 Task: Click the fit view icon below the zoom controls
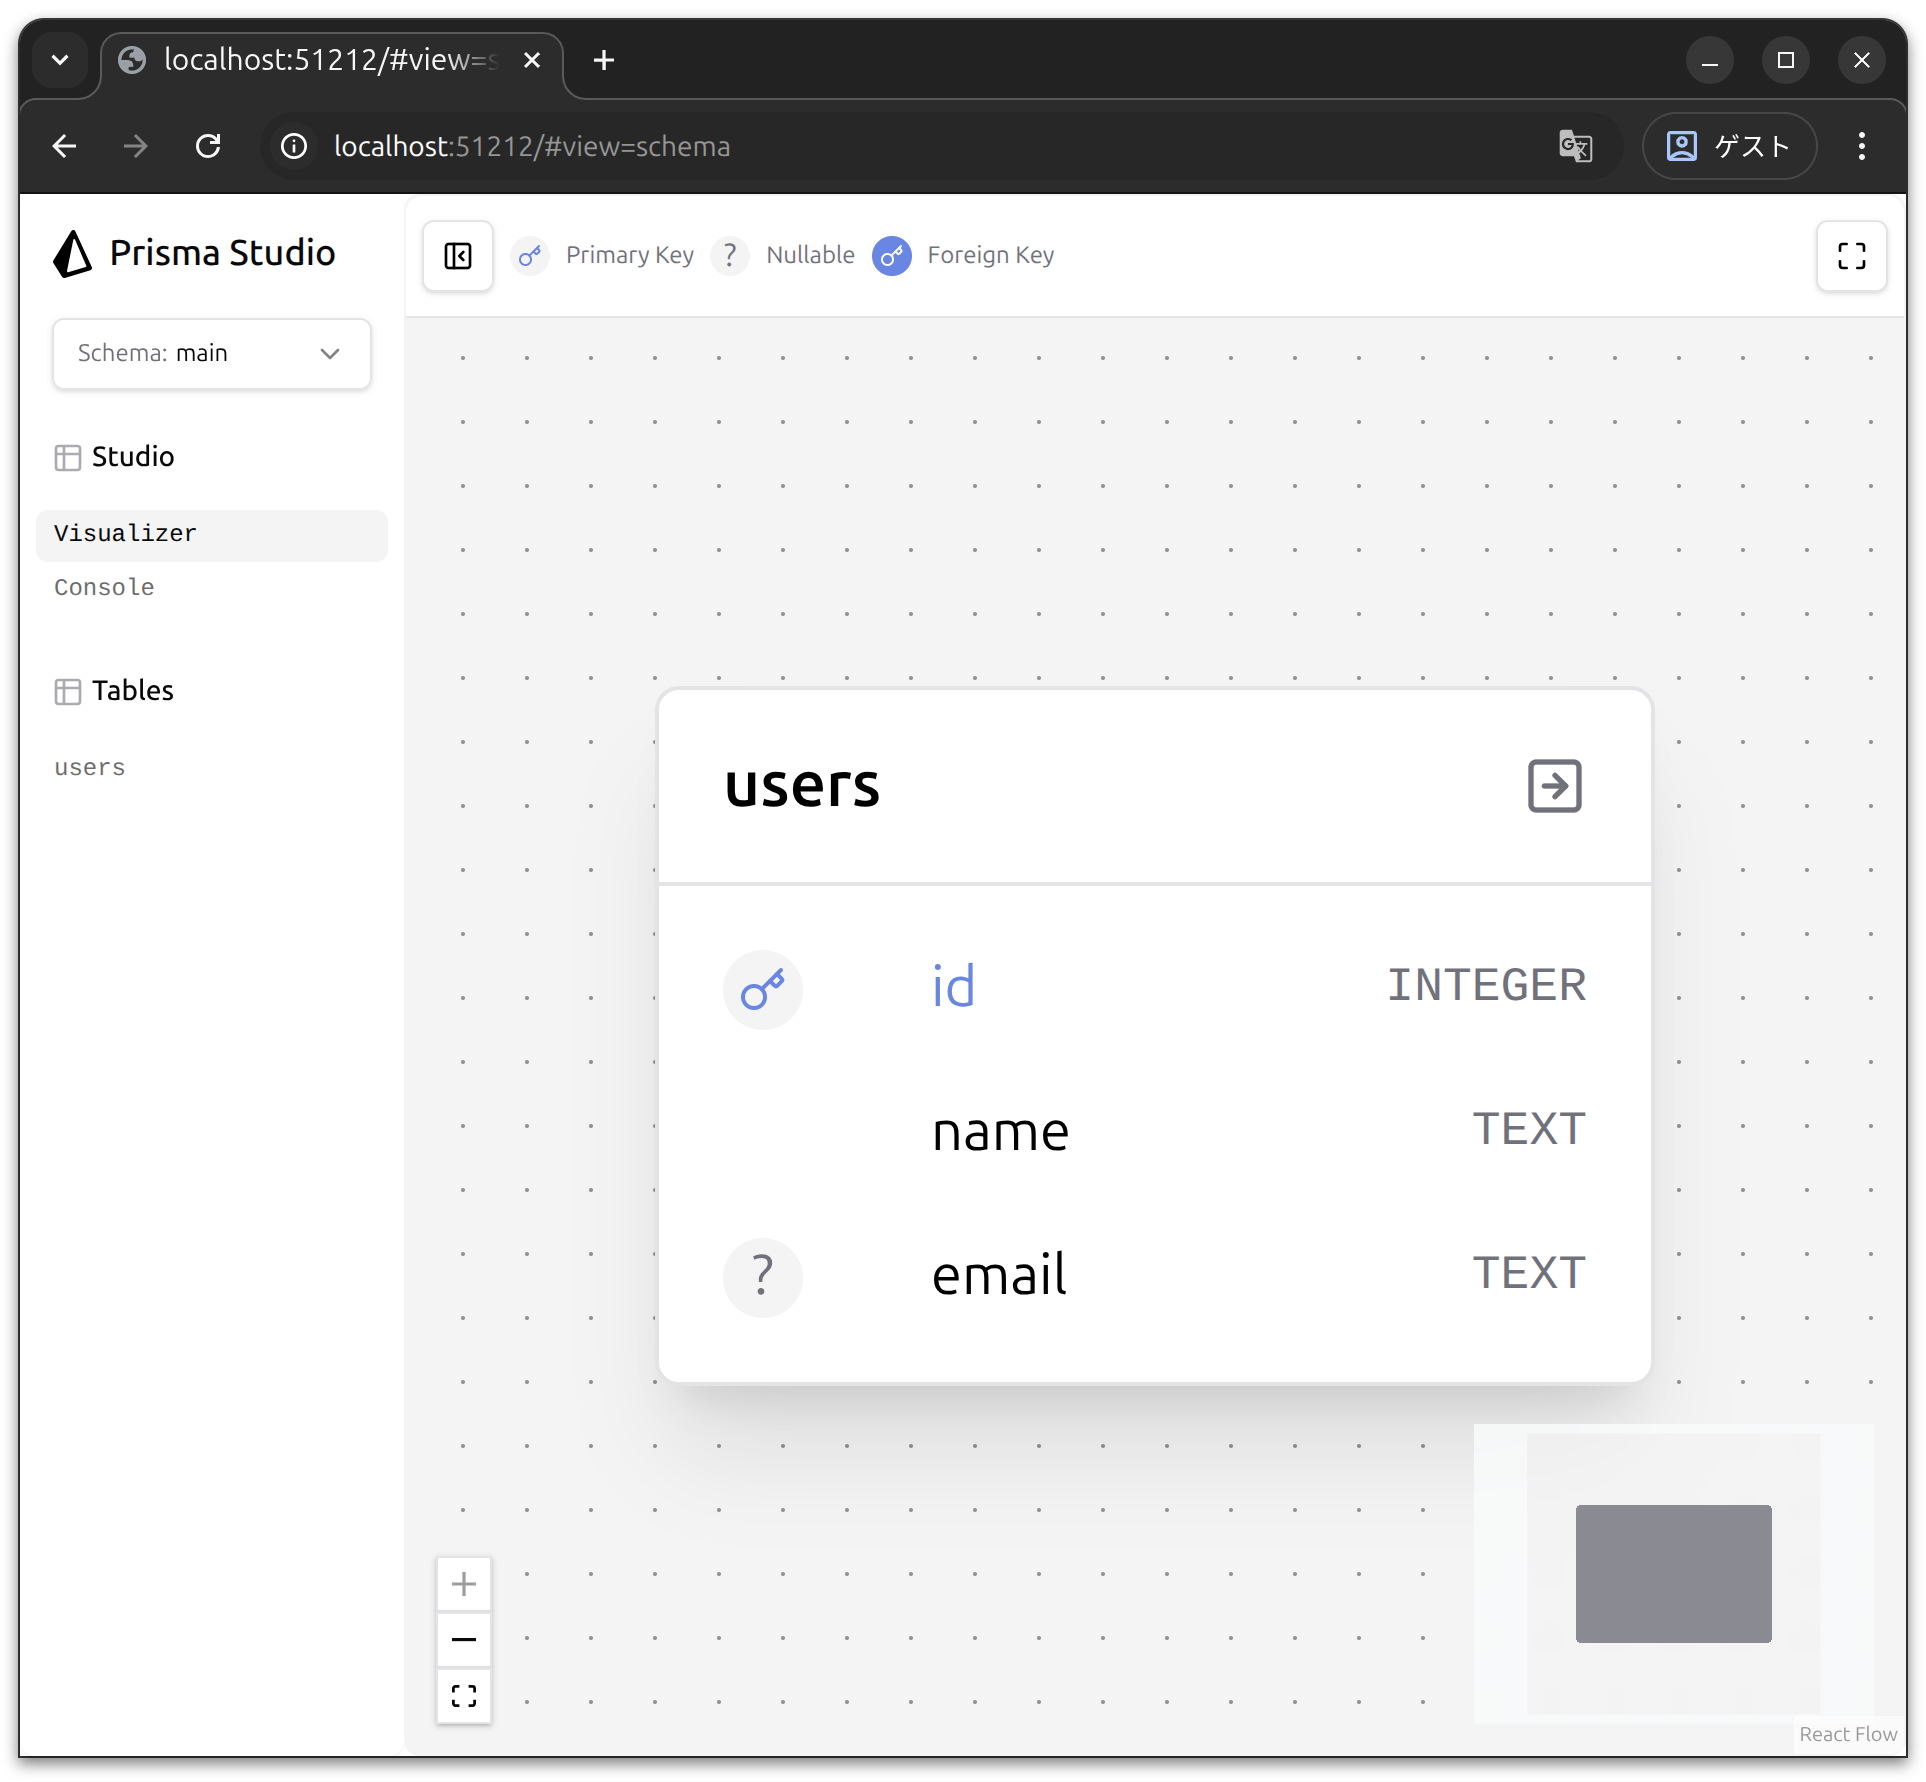tap(464, 1696)
